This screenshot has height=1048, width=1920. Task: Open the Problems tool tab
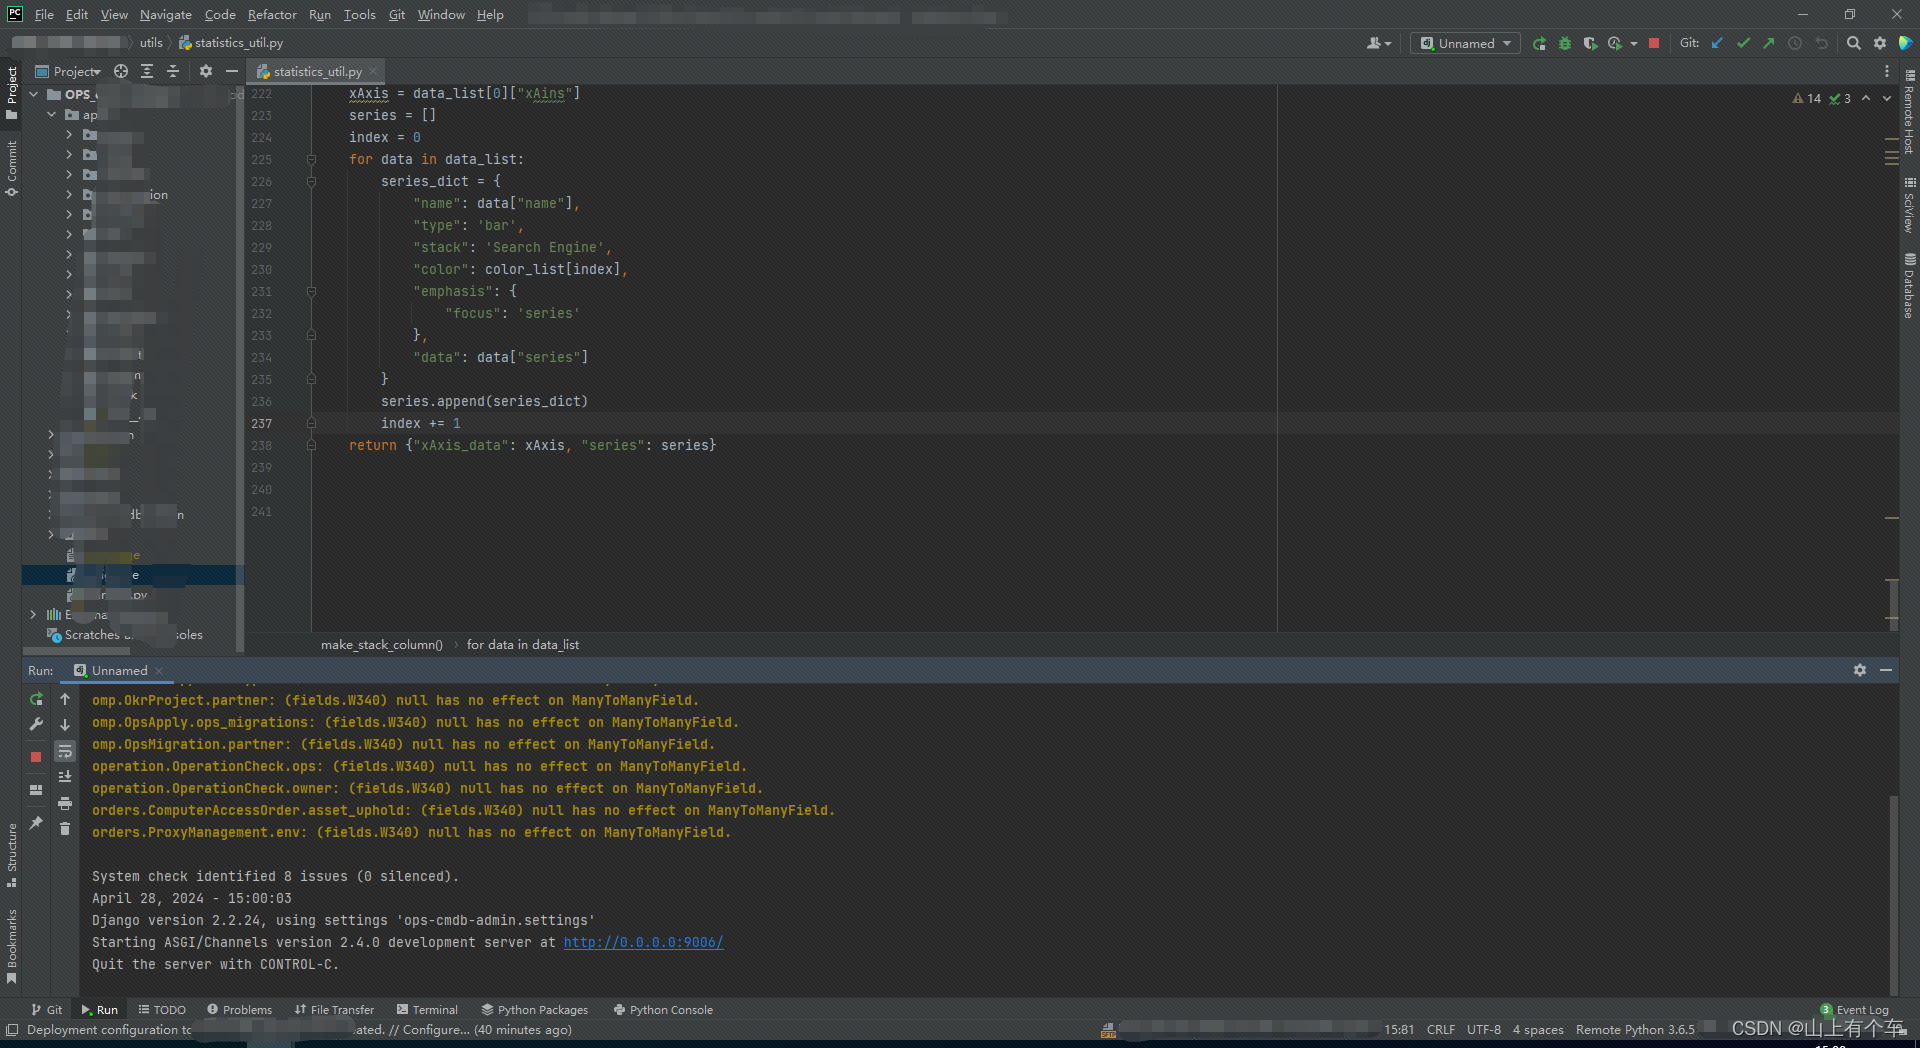coord(240,1009)
